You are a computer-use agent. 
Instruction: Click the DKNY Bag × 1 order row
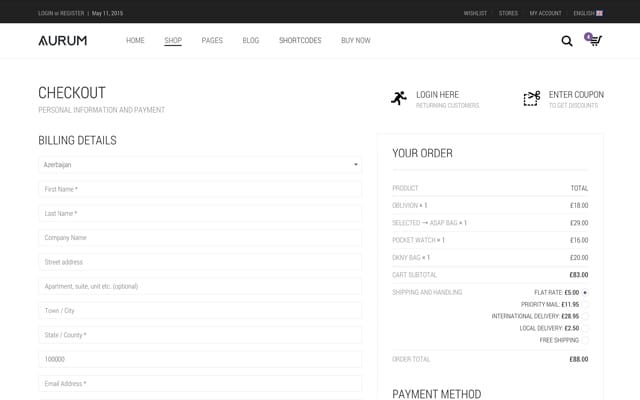pos(490,258)
